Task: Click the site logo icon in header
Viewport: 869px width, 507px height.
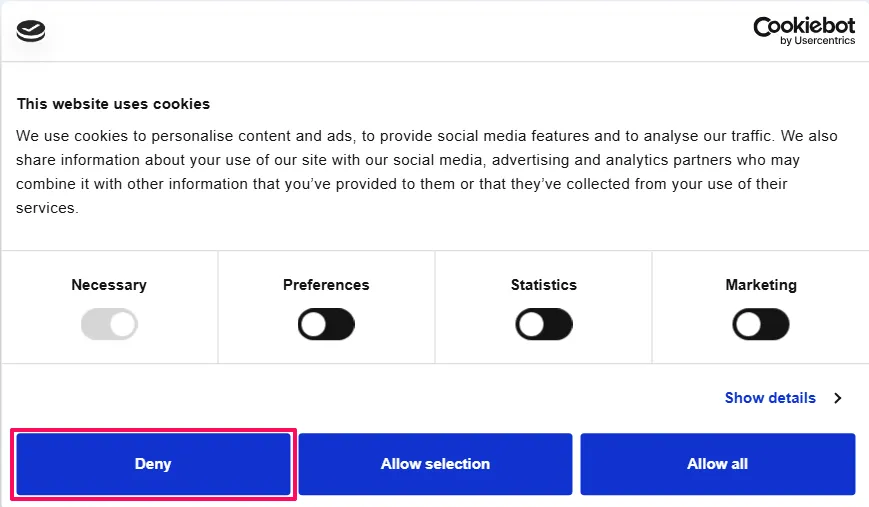Action: [x=31, y=31]
